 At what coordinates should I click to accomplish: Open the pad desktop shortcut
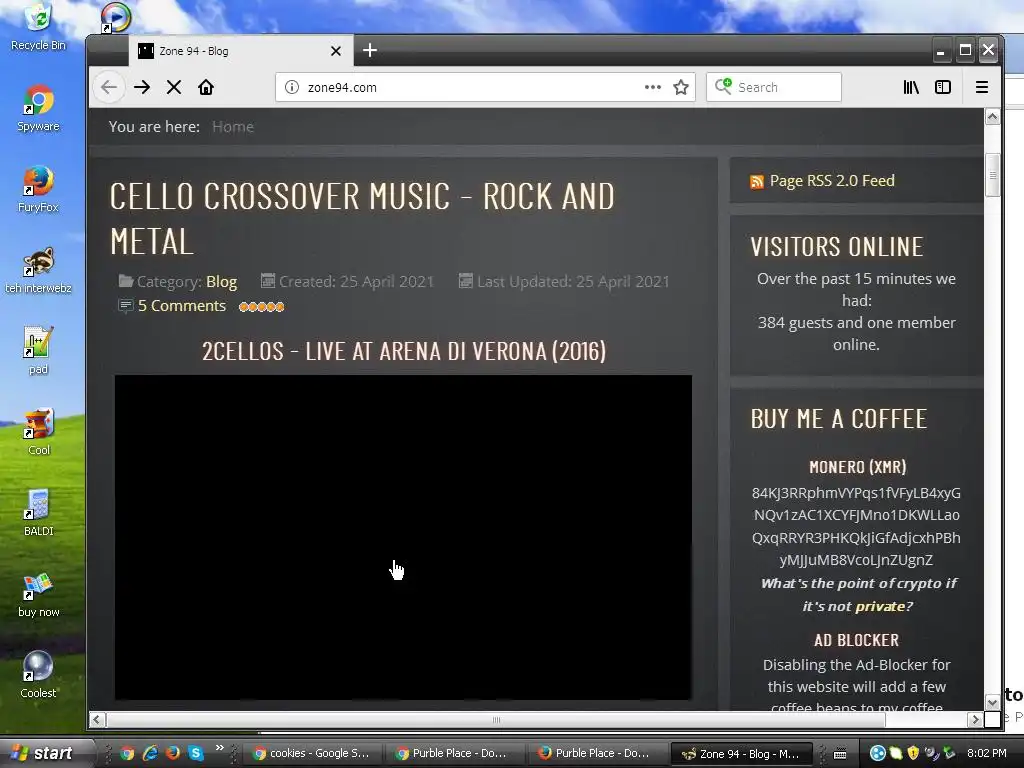[39, 351]
